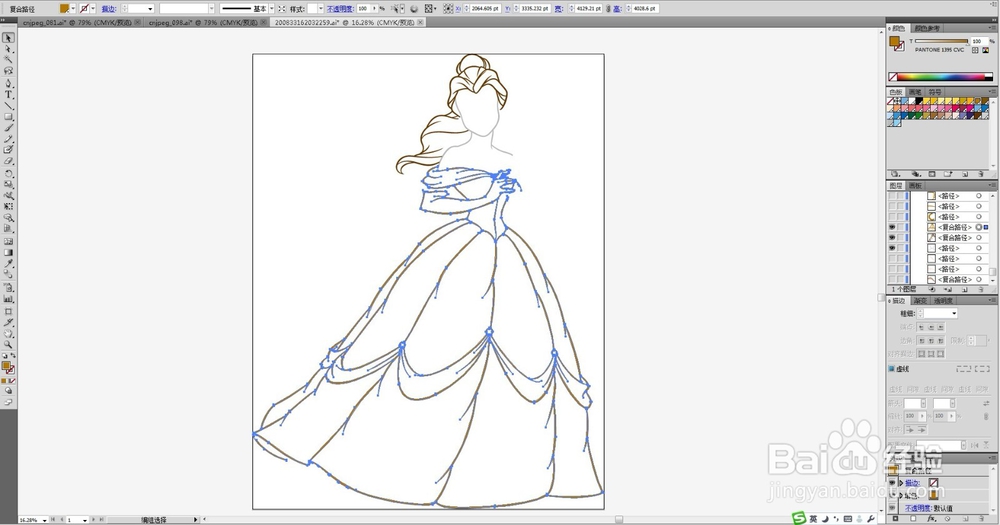
Task: Open 样式 graphic style dropdown
Action: tap(321, 8)
